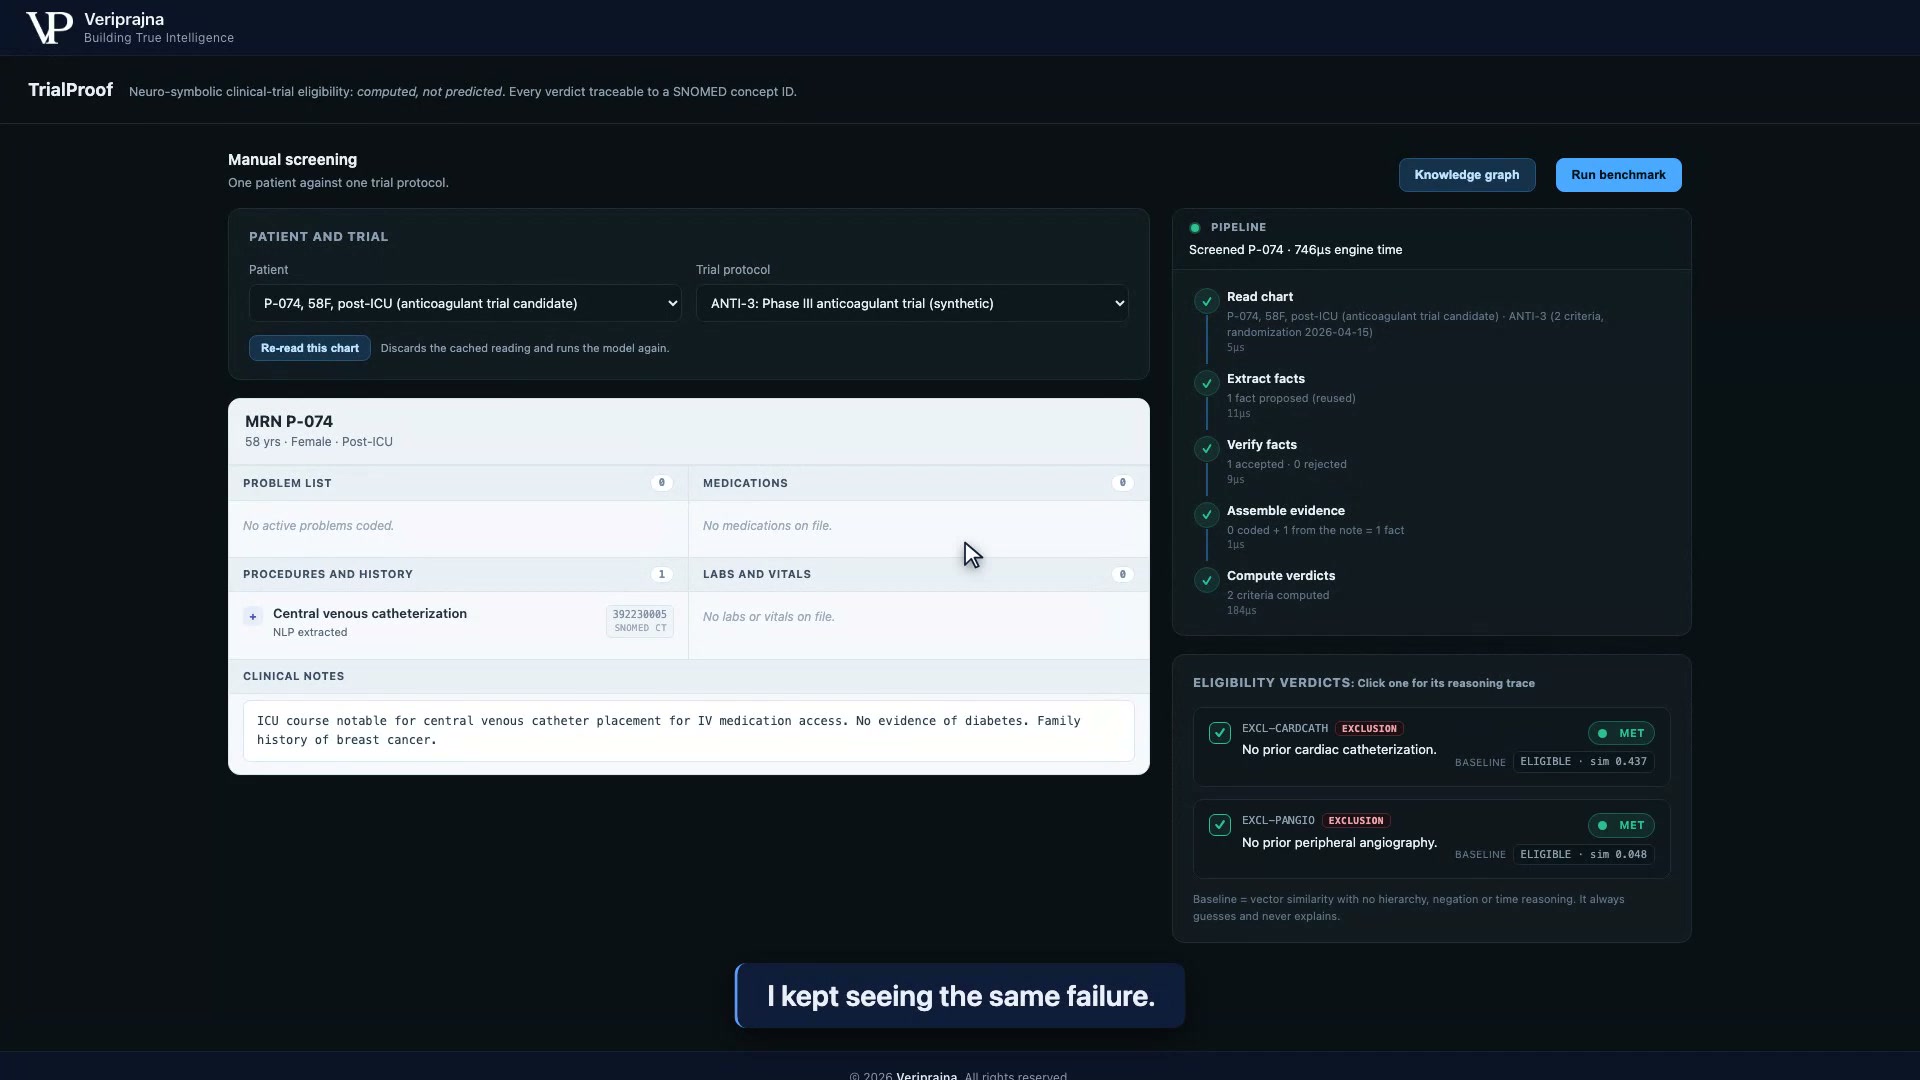Click the Run benchmark button
The width and height of the screenshot is (1920, 1080).
pos(1618,175)
